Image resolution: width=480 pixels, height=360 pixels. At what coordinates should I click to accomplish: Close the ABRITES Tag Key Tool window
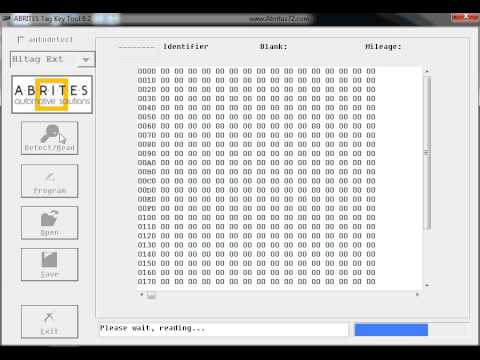coord(466,17)
